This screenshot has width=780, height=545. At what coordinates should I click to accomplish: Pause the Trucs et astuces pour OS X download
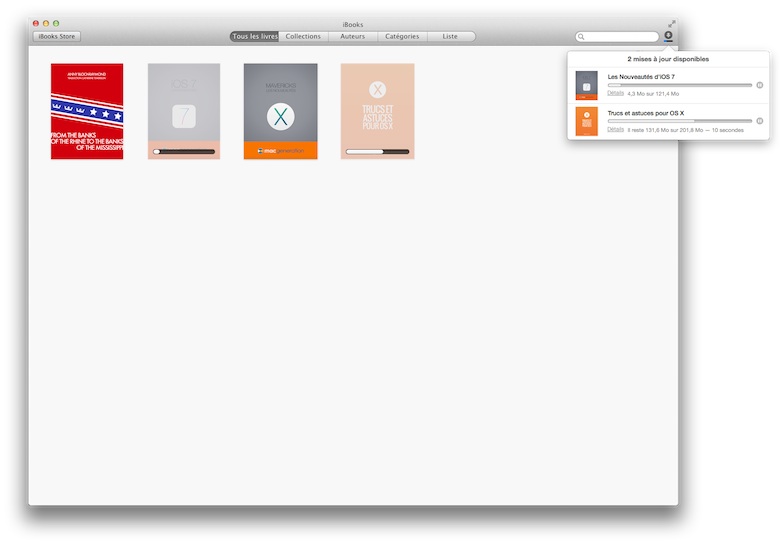(x=760, y=121)
